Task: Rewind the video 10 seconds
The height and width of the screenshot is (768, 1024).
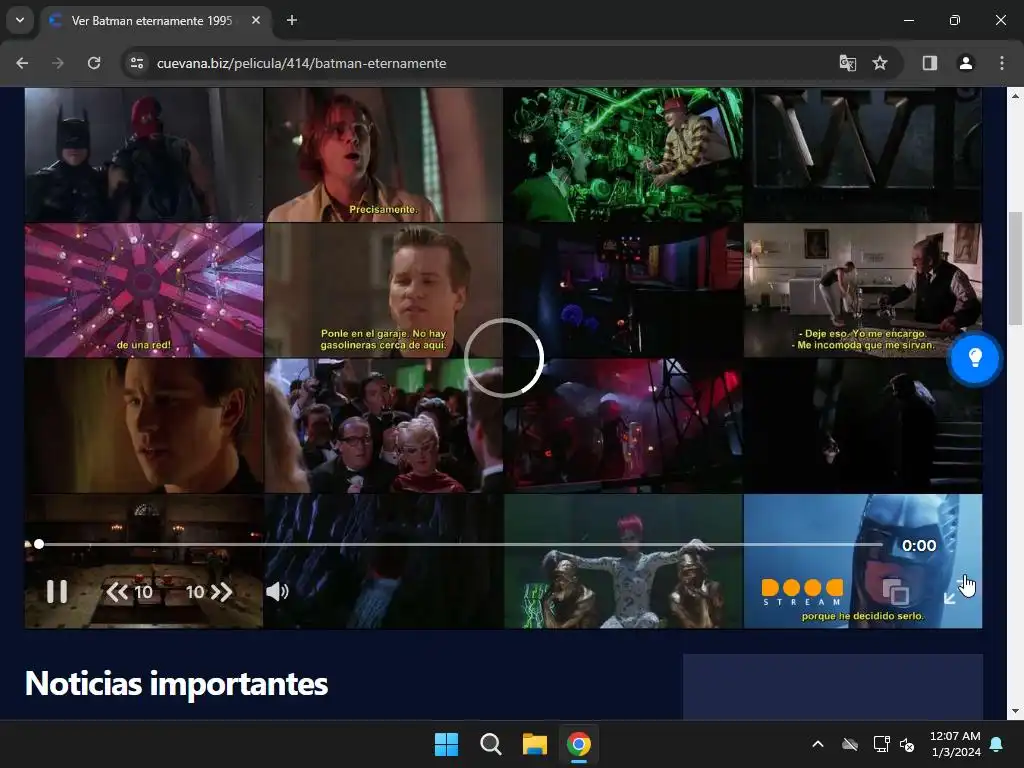Action: (129, 592)
